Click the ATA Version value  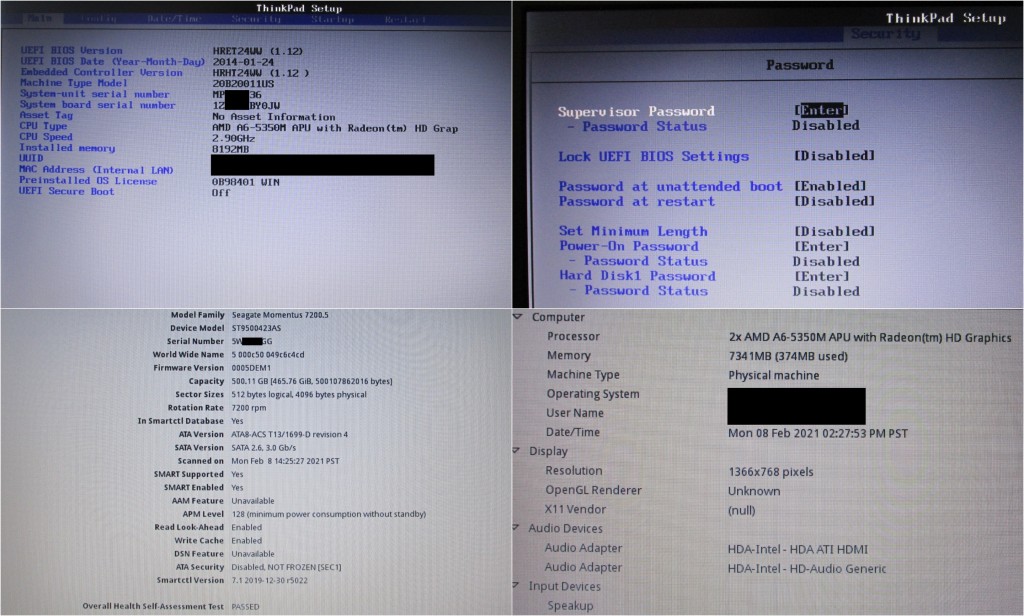[289, 434]
